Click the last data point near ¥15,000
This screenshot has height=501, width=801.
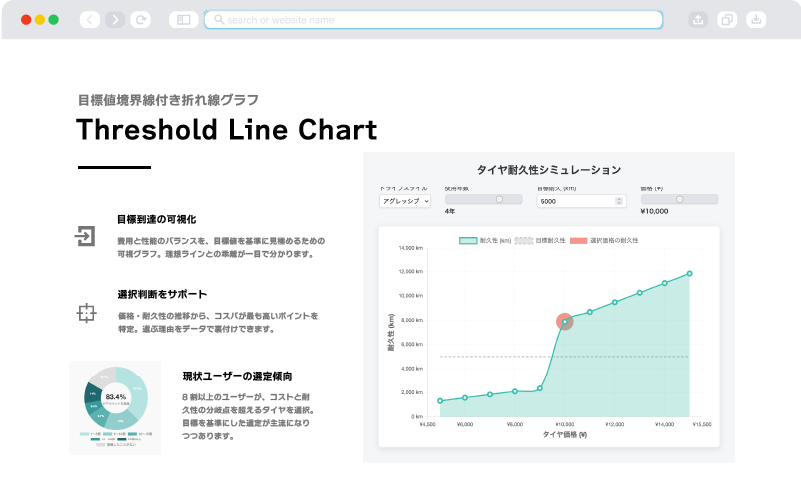[690, 274]
